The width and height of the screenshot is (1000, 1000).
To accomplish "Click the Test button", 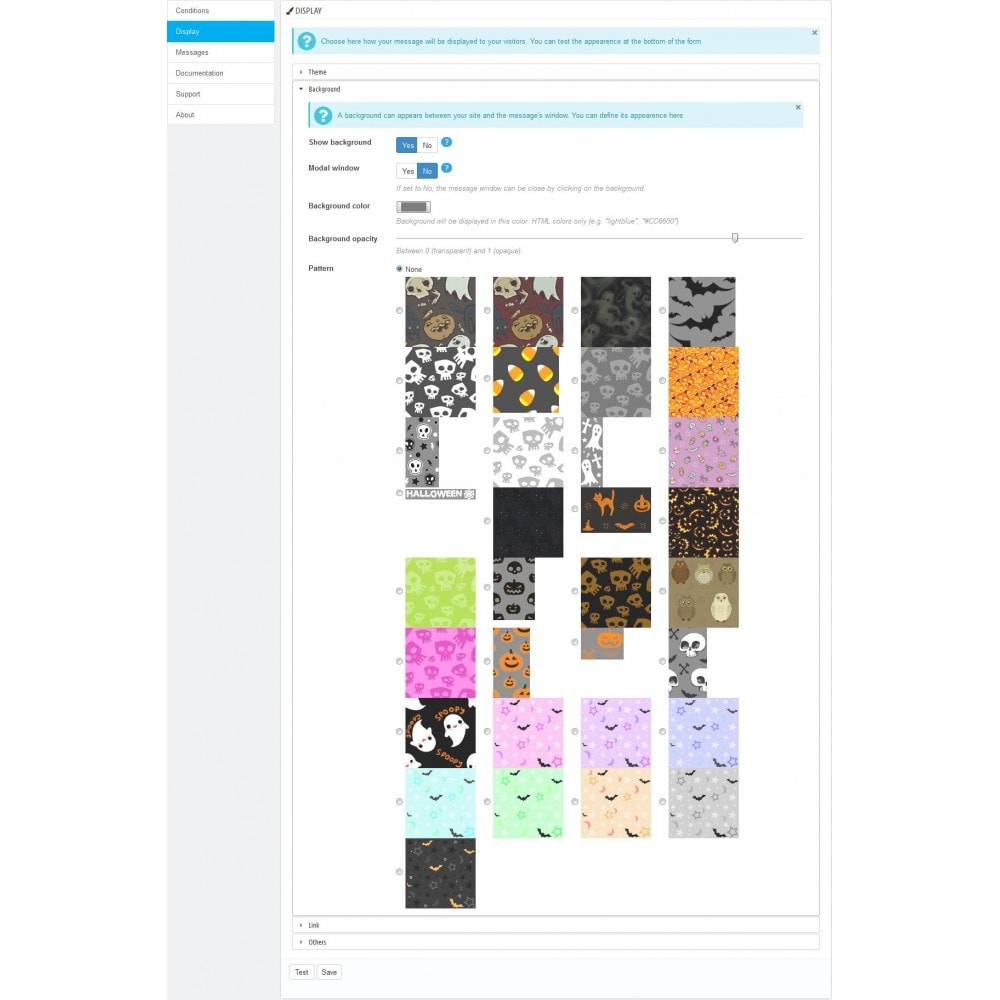I will pyautogui.click(x=302, y=972).
